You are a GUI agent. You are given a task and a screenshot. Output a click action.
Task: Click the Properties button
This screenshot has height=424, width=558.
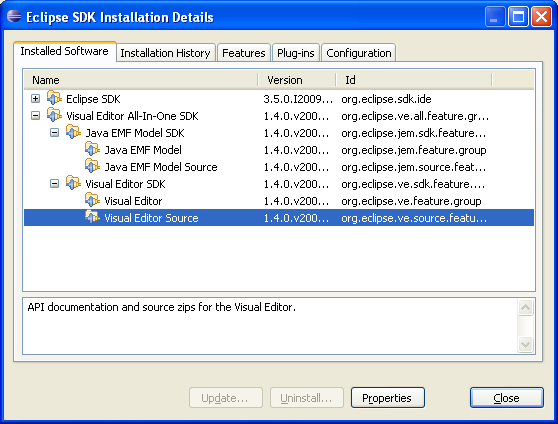[x=388, y=398]
